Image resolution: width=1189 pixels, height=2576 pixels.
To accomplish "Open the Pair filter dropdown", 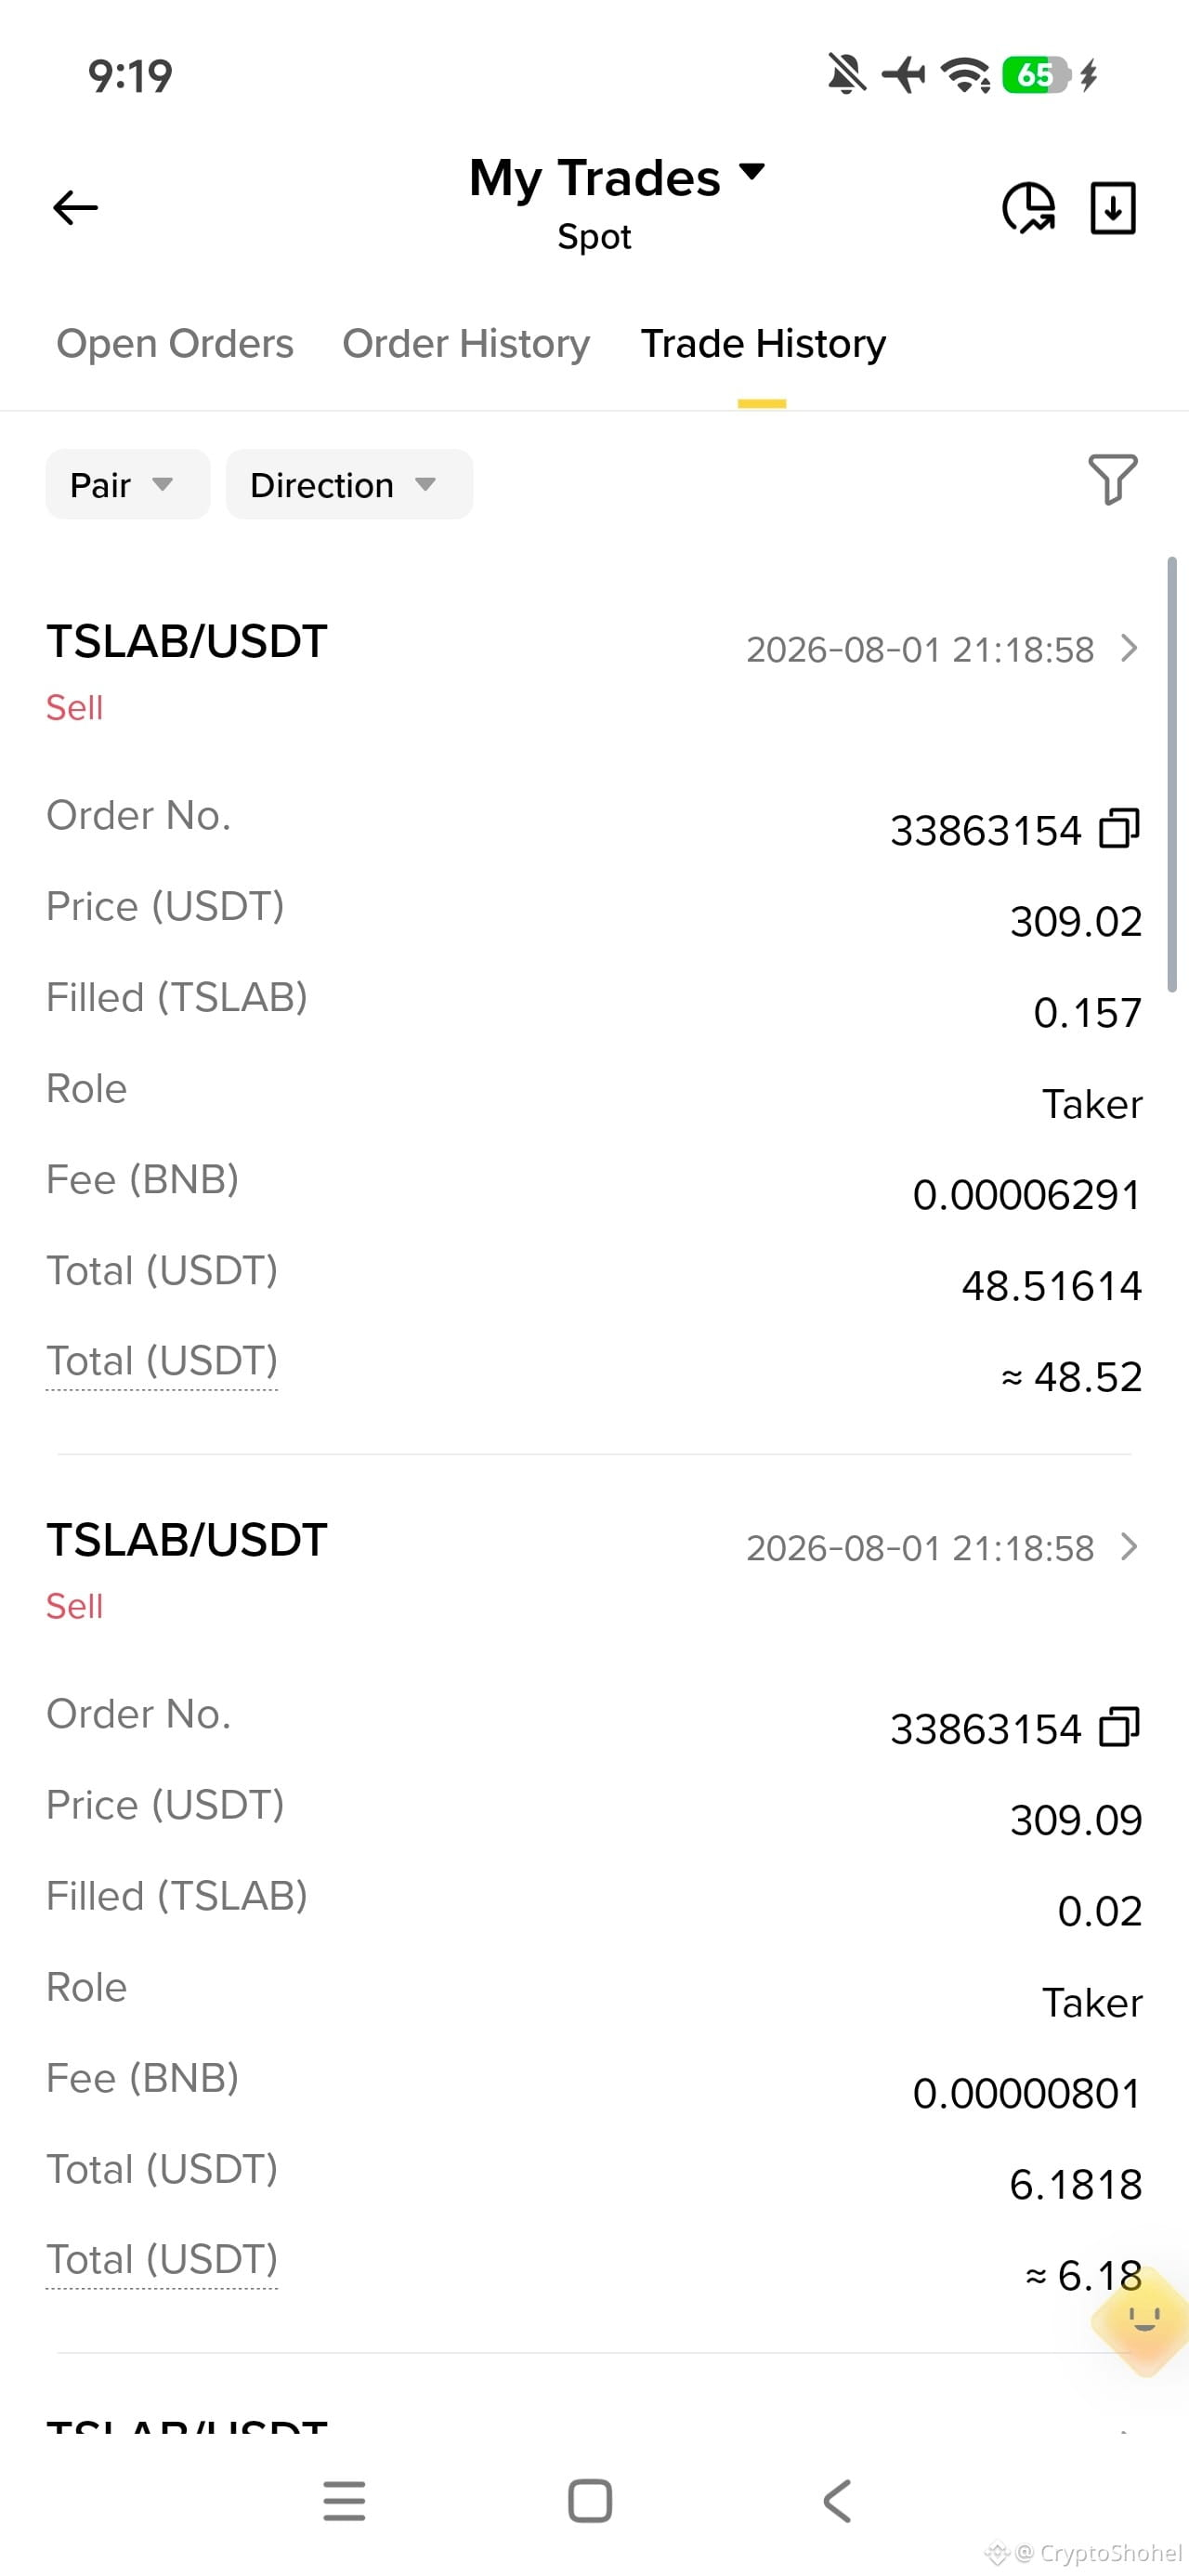I will click(128, 484).
